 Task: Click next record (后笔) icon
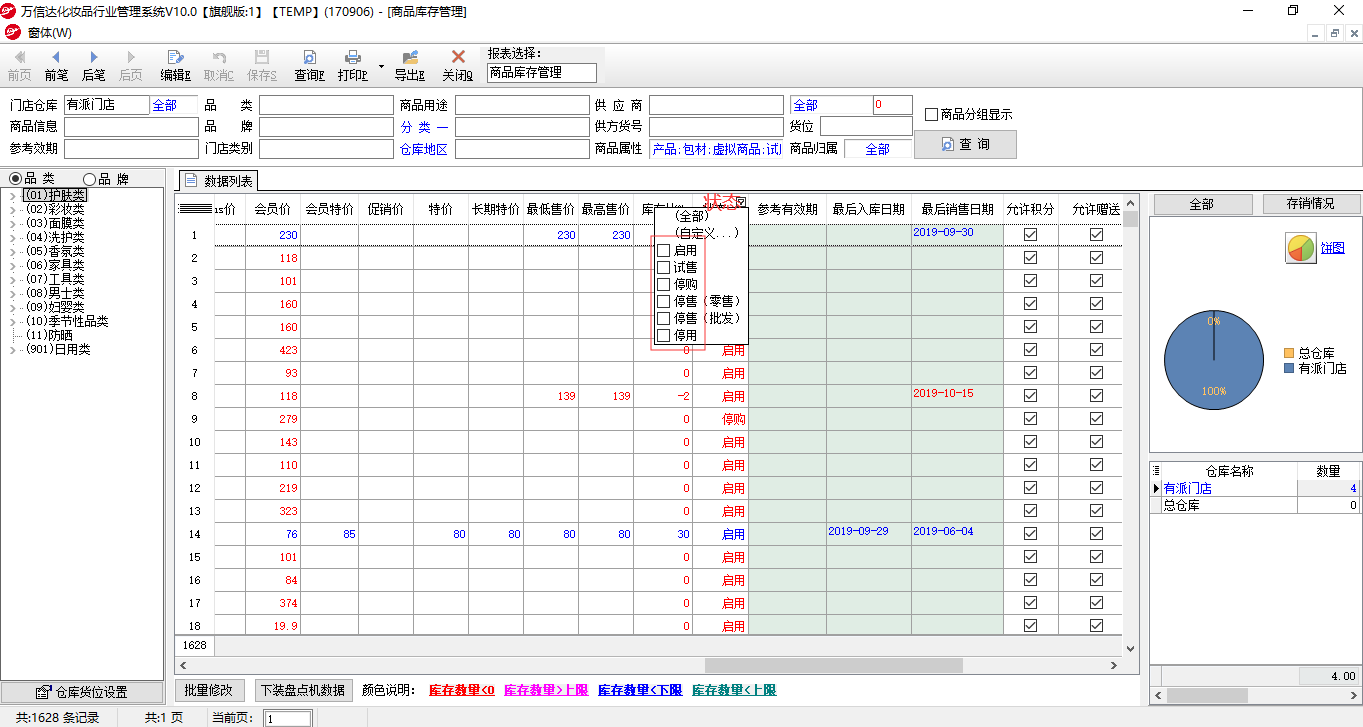[x=94, y=57]
